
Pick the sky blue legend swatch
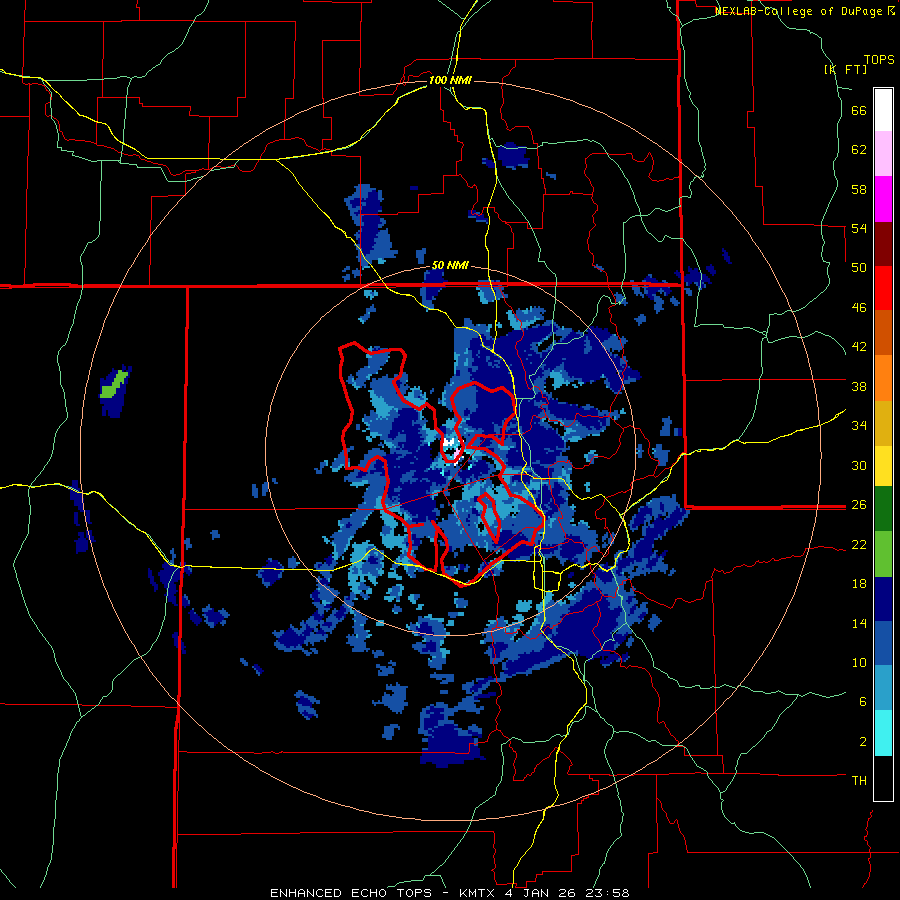tap(883, 688)
